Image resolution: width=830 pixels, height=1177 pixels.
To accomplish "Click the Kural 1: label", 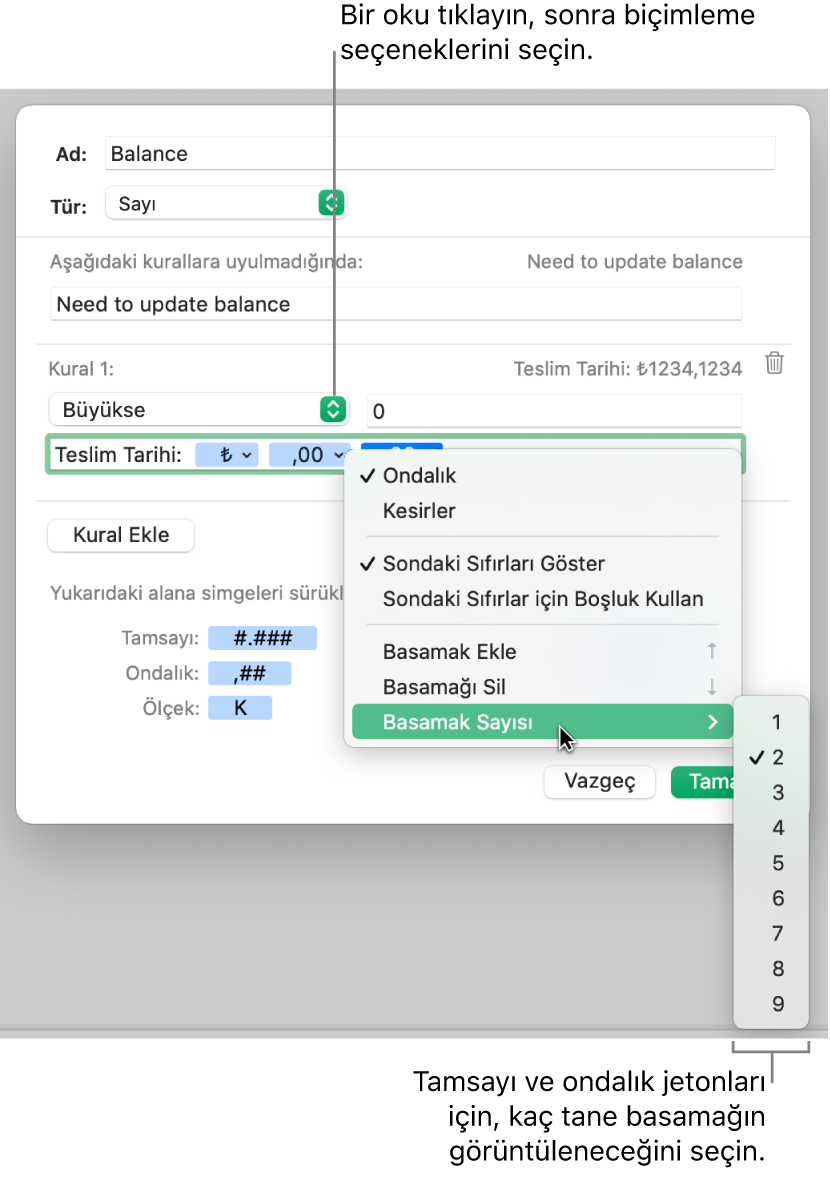I will [x=81, y=369].
